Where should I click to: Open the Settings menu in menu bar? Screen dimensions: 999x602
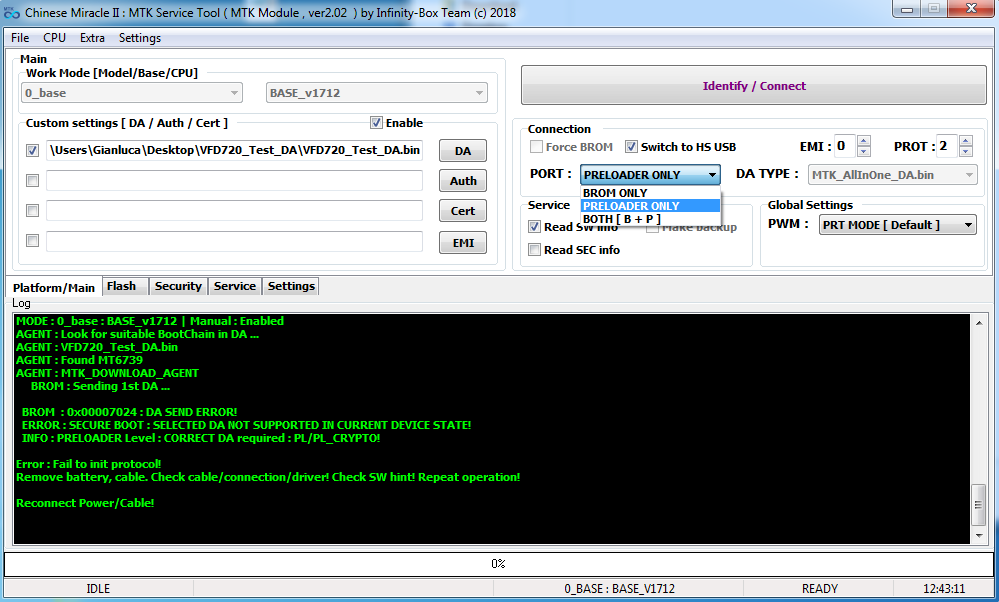pos(140,38)
